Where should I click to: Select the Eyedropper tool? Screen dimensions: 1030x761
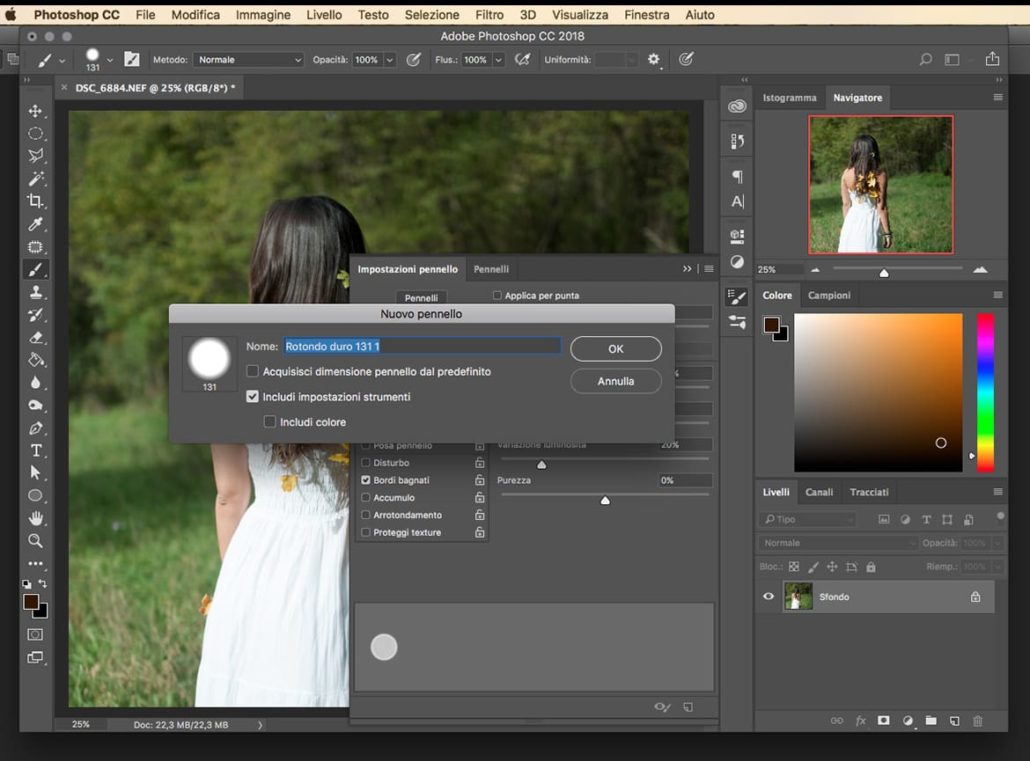click(x=35, y=224)
